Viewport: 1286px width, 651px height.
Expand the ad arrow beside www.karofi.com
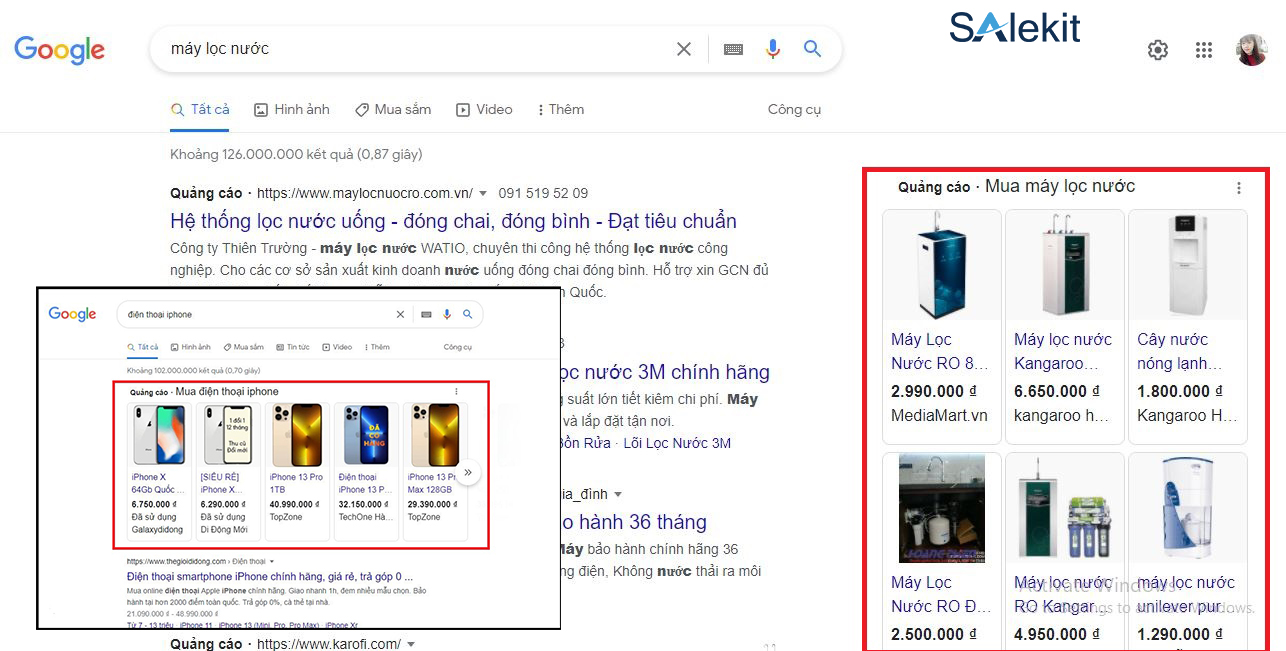coord(412,644)
